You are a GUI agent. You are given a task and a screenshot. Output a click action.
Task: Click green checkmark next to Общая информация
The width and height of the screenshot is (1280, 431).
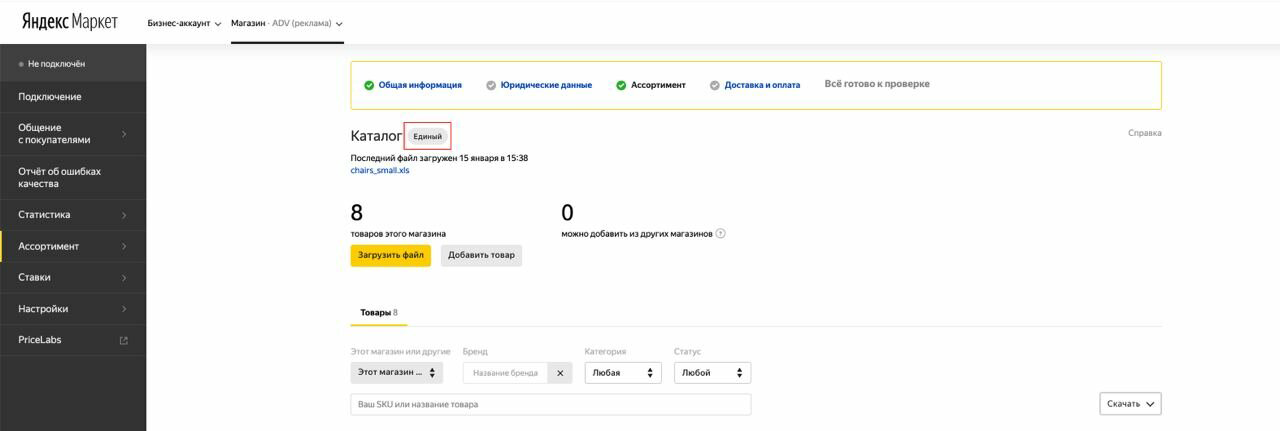click(369, 85)
